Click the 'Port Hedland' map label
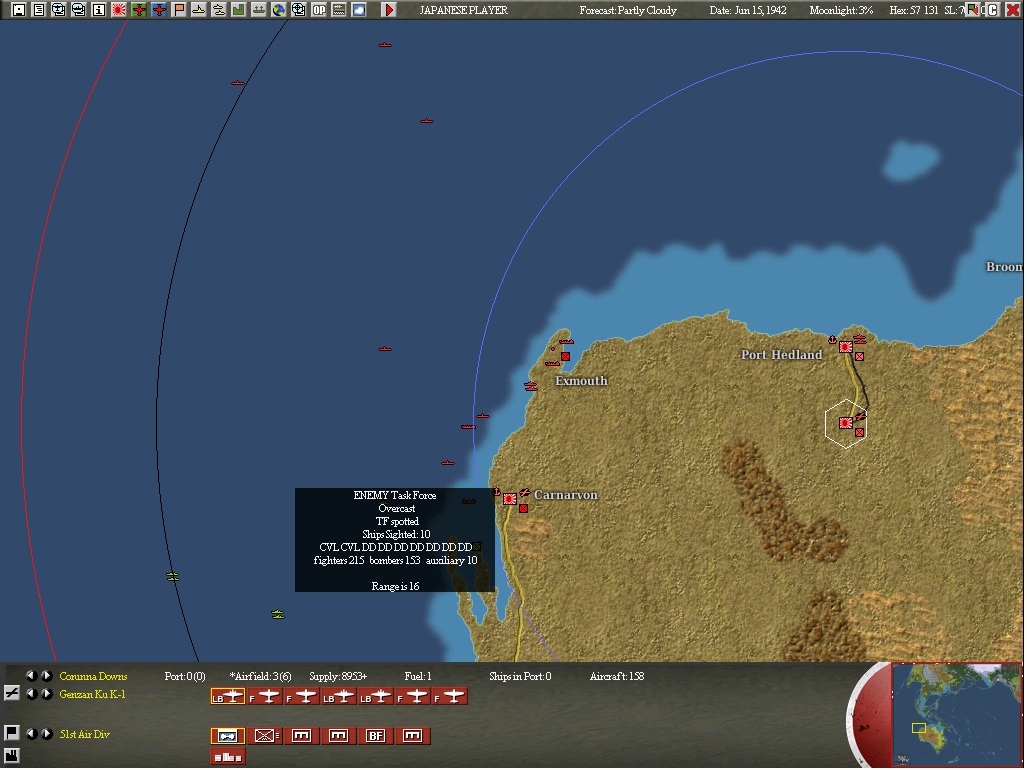Viewport: 1027px width, 770px height. pyautogui.click(x=781, y=355)
